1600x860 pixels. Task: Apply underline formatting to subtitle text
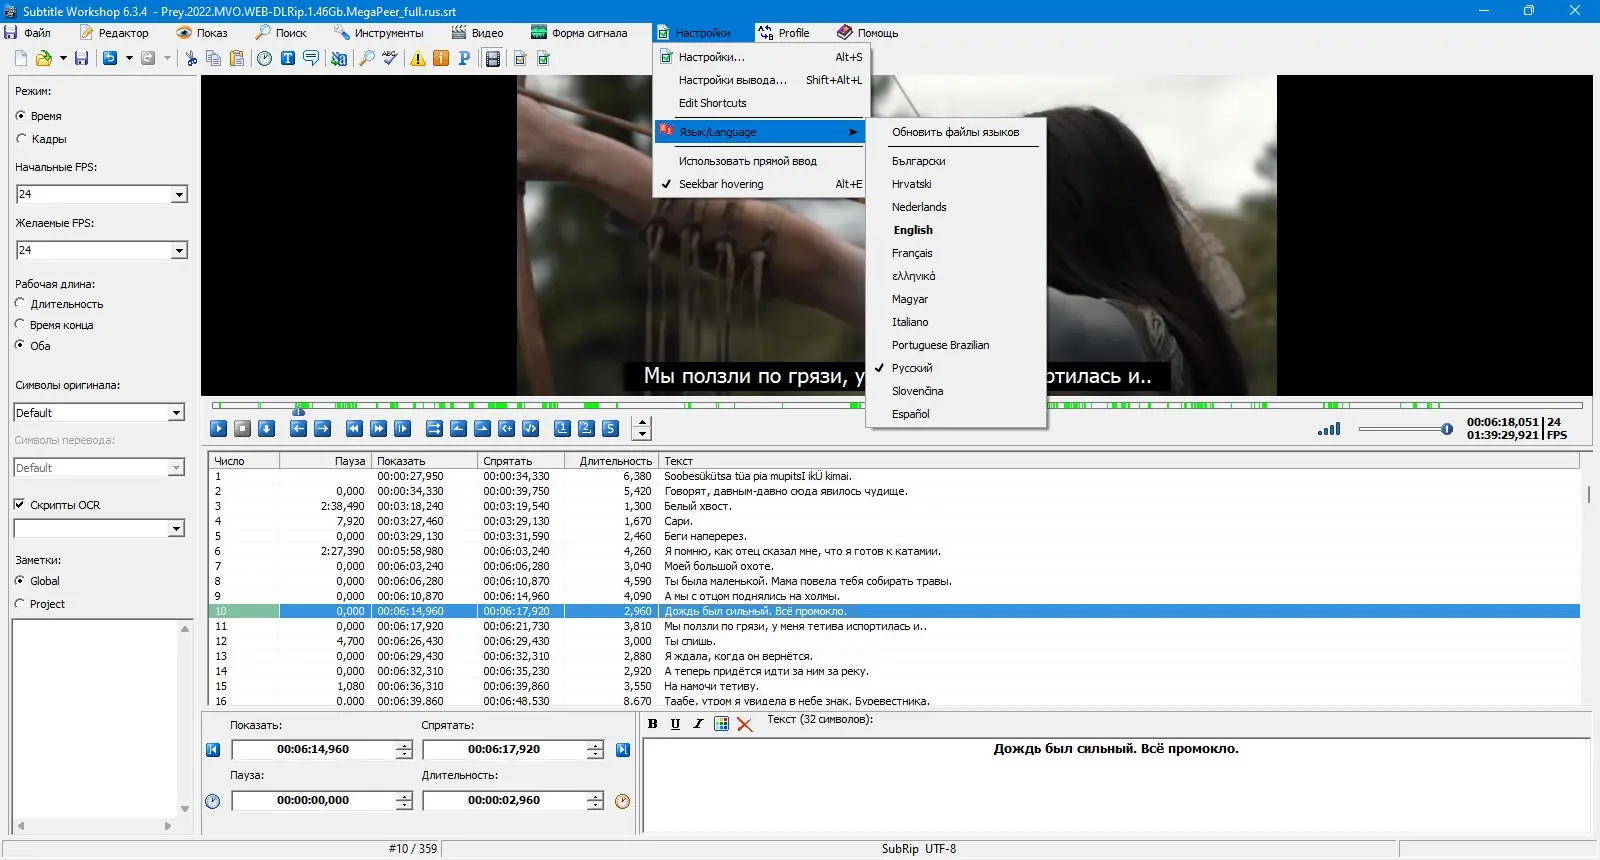click(x=675, y=724)
